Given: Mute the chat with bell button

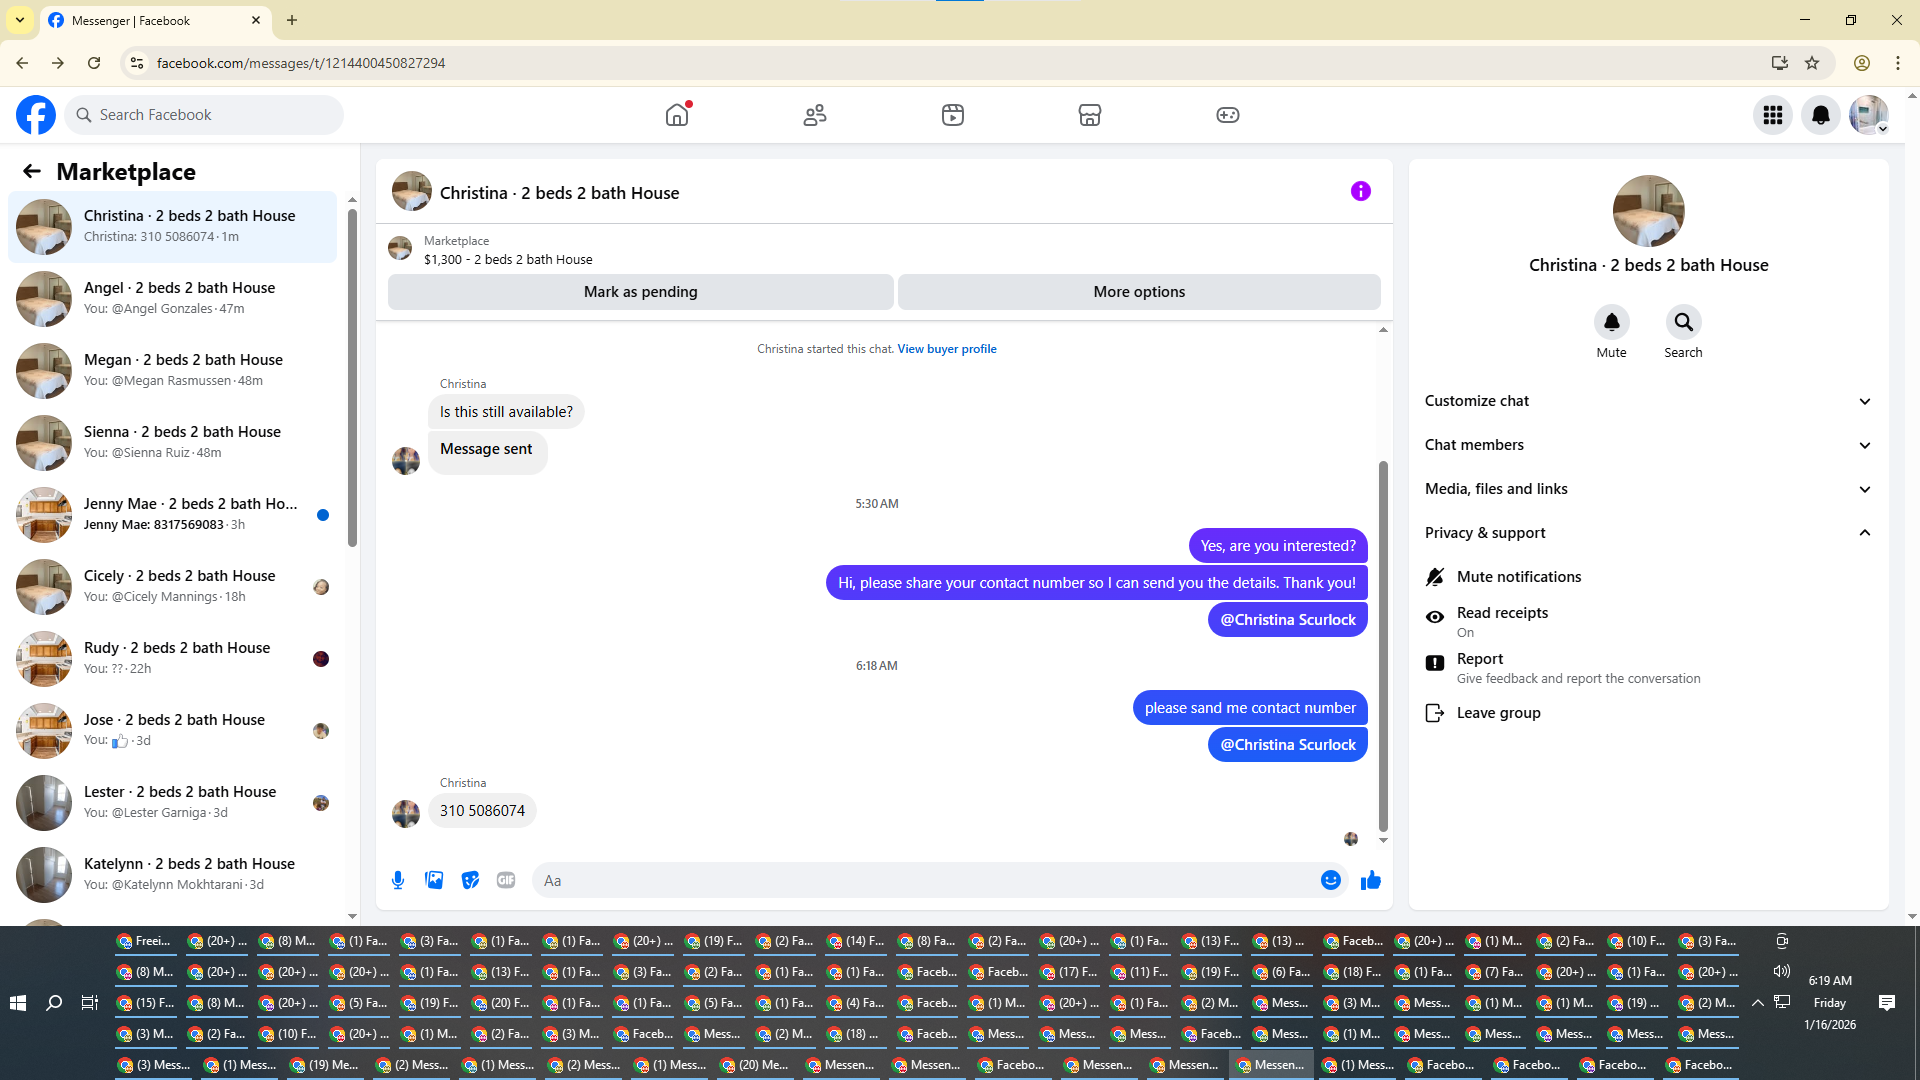Looking at the screenshot, I should click(1611, 322).
